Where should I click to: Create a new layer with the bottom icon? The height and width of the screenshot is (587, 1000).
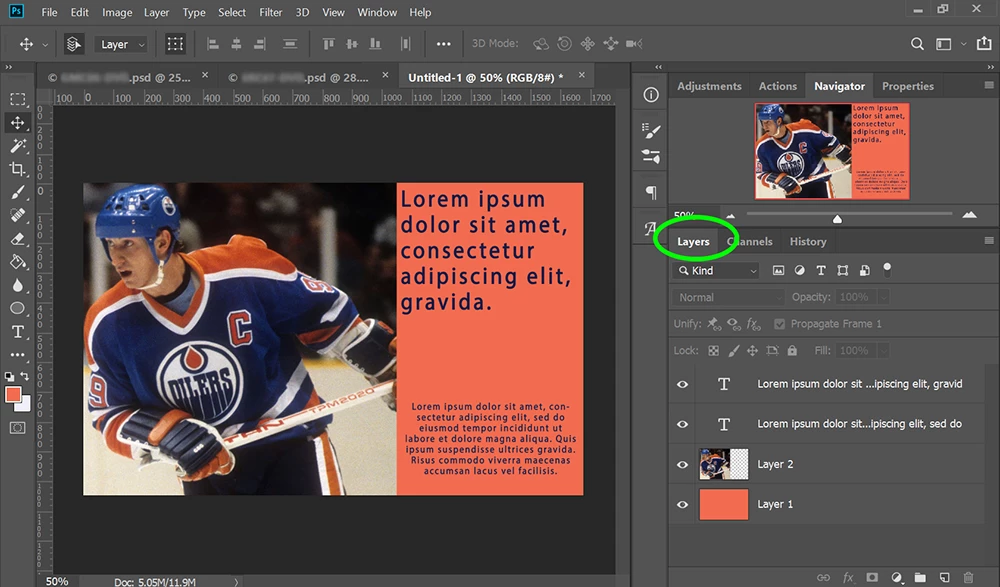943,577
